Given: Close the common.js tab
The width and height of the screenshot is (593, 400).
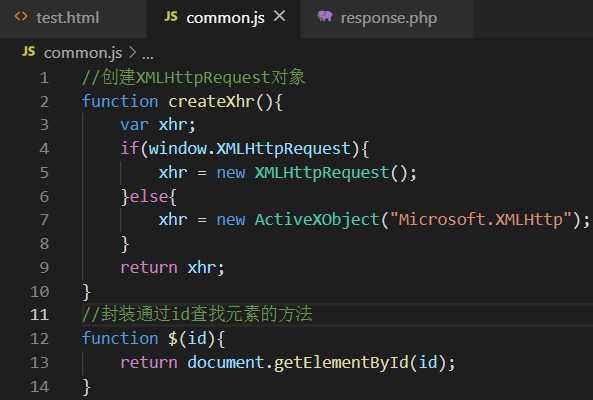Looking at the screenshot, I should click(x=279, y=16).
